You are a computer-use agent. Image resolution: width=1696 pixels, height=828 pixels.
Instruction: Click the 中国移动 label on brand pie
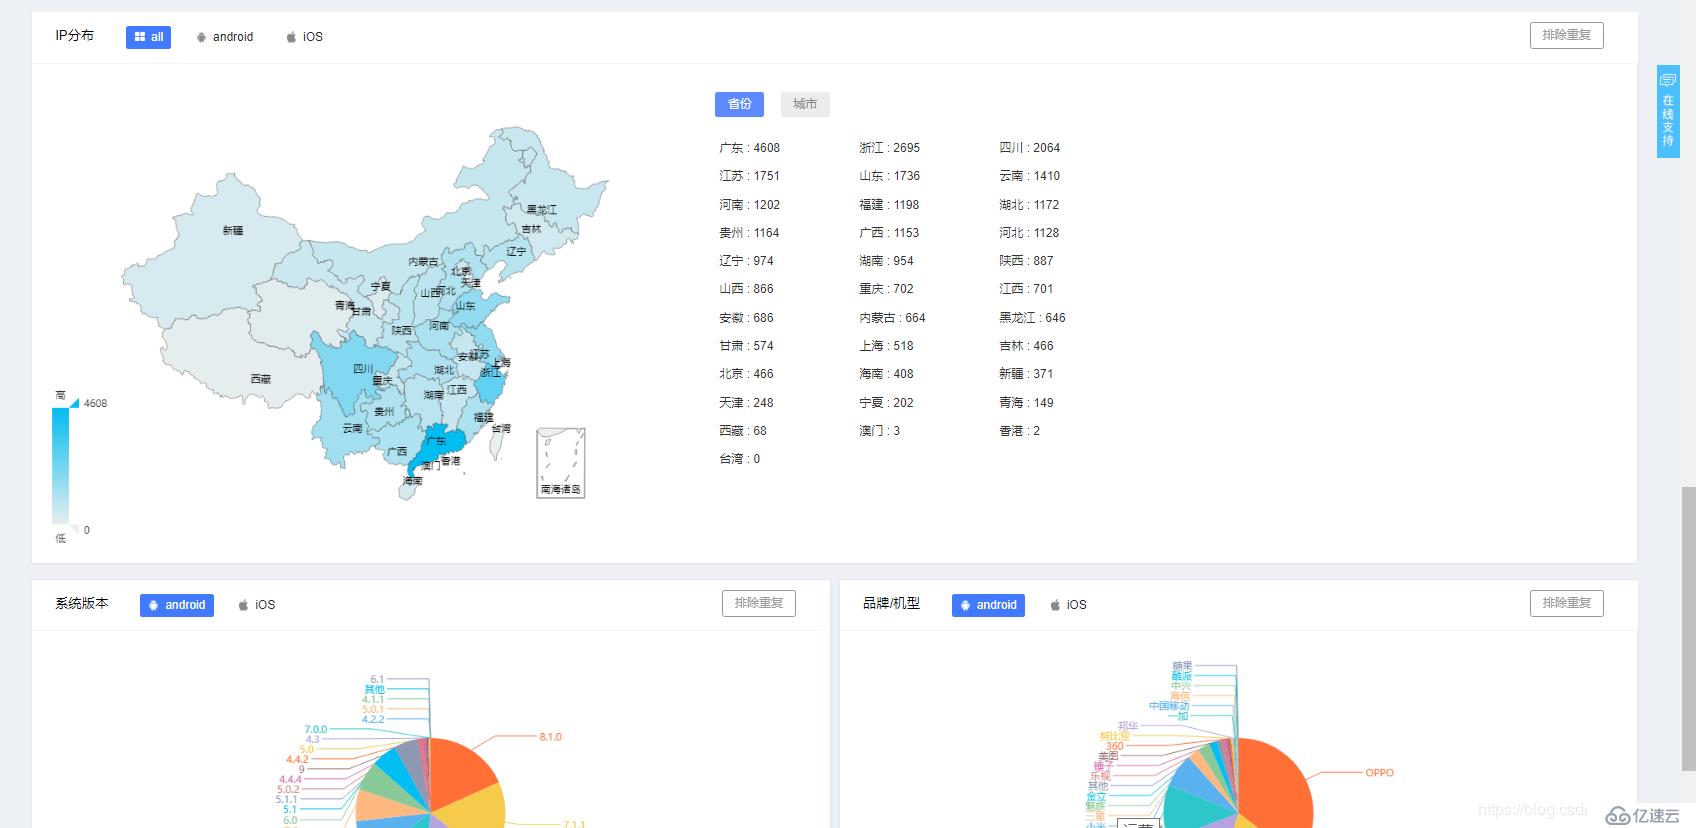pos(1169,706)
